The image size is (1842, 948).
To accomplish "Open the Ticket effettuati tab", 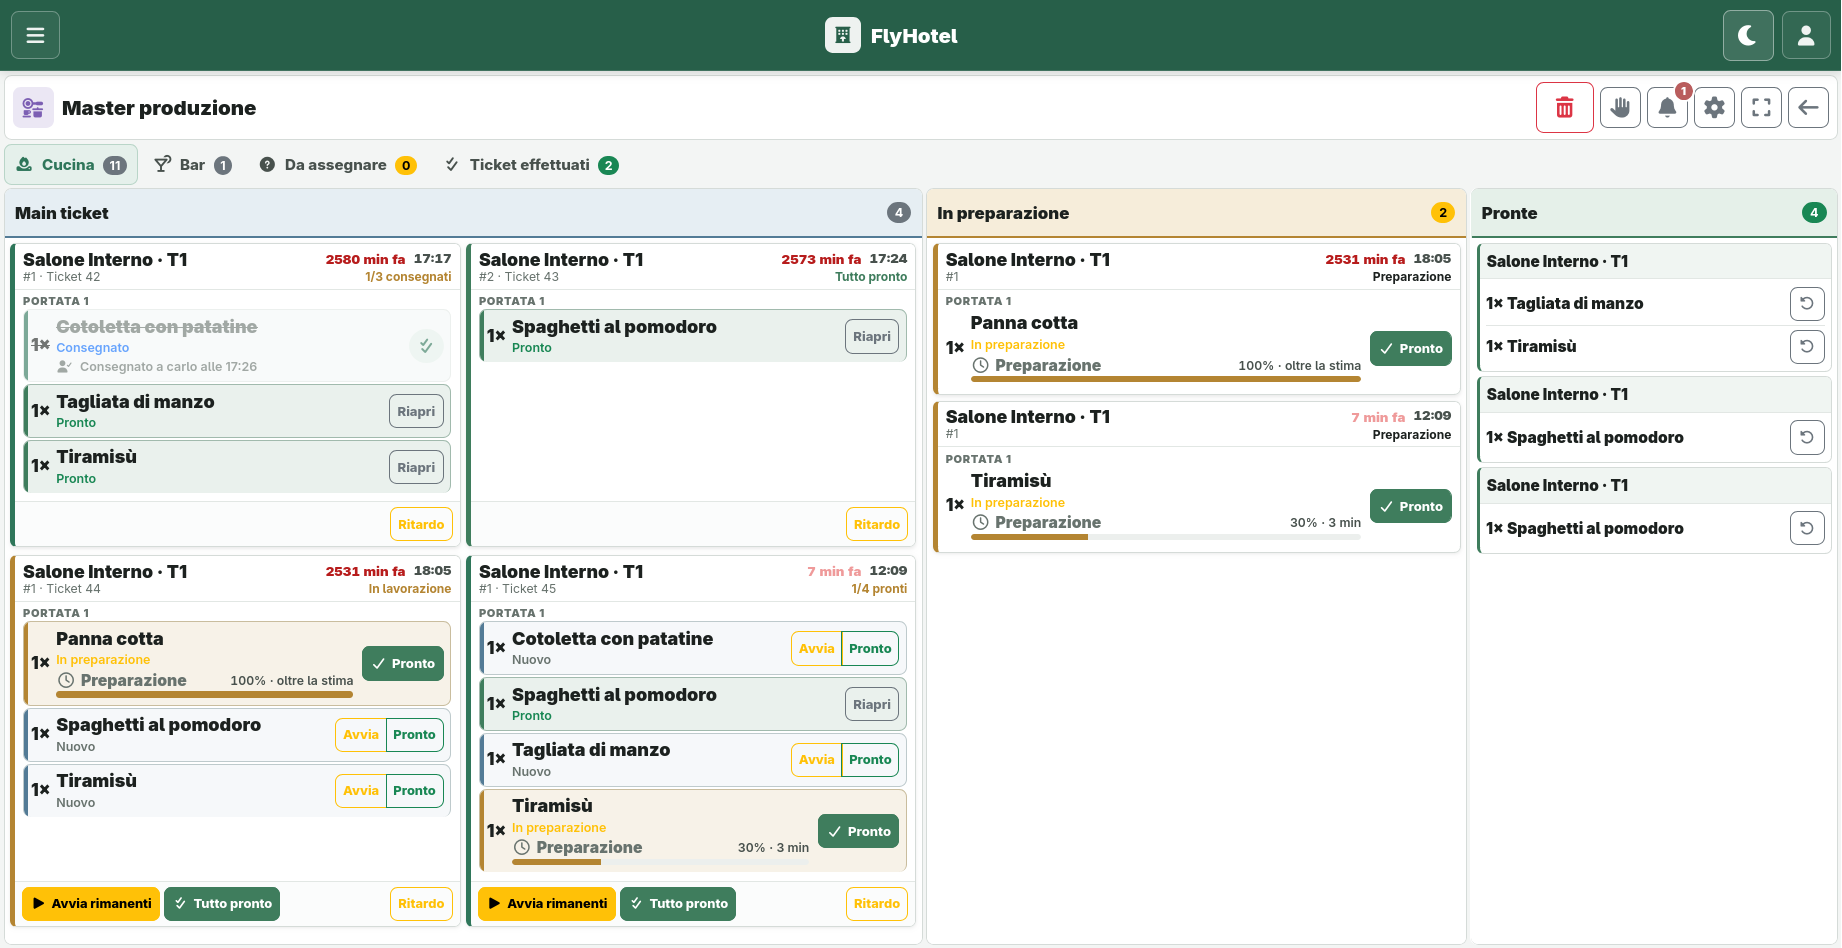I will click(531, 165).
